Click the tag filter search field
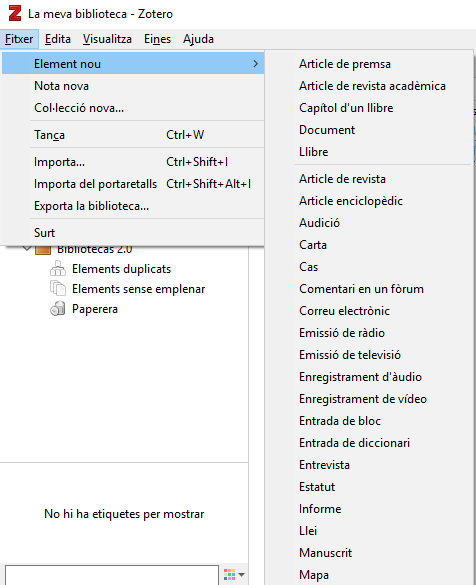 (x=112, y=575)
